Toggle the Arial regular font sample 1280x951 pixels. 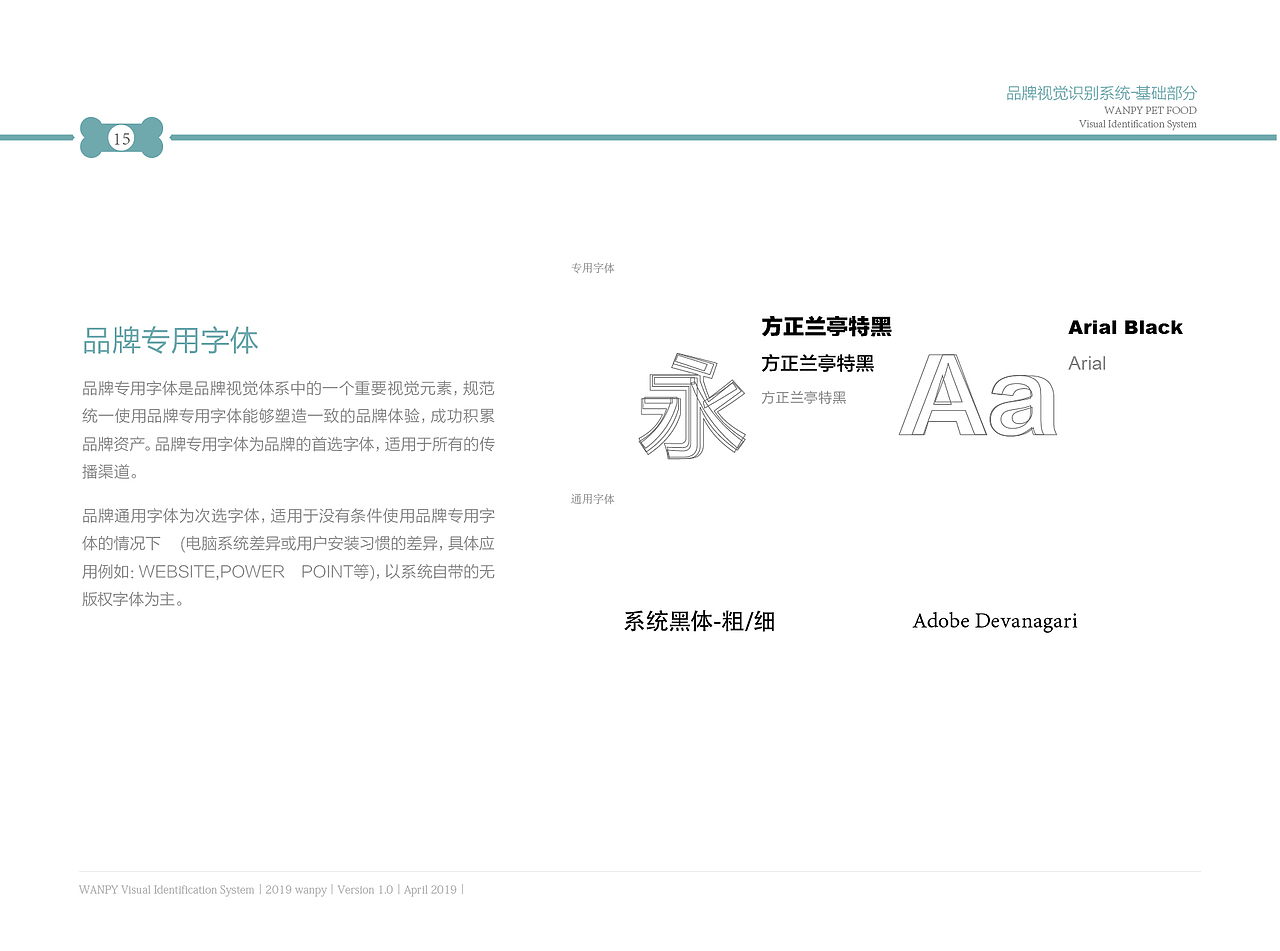[1087, 363]
